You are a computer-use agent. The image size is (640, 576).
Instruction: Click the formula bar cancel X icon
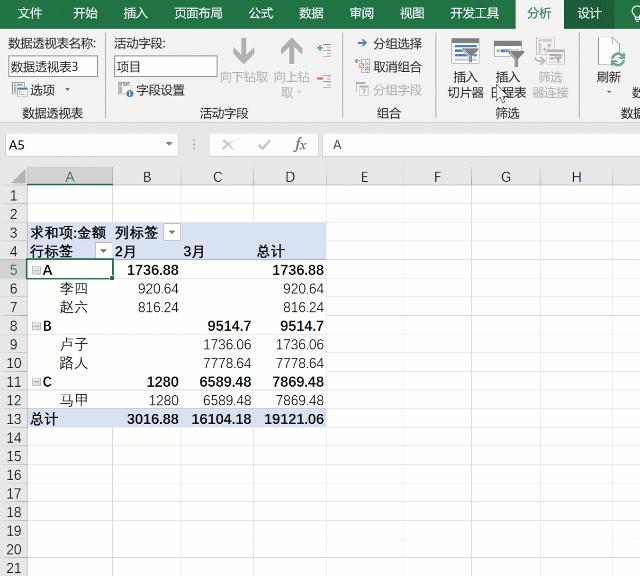228,145
